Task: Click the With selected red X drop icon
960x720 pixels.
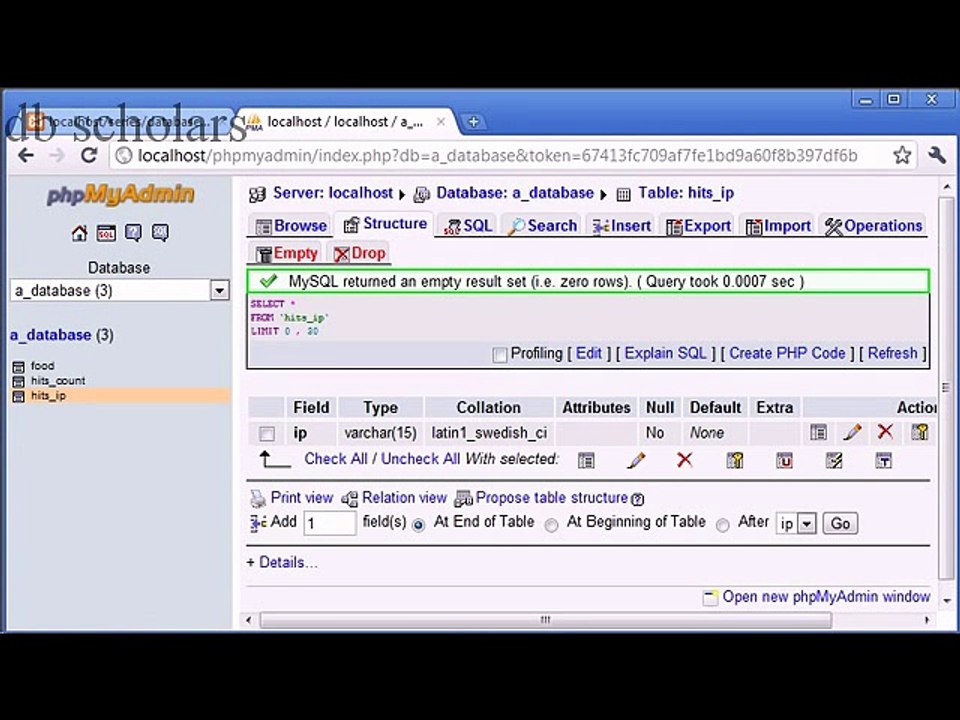Action: (685, 460)
